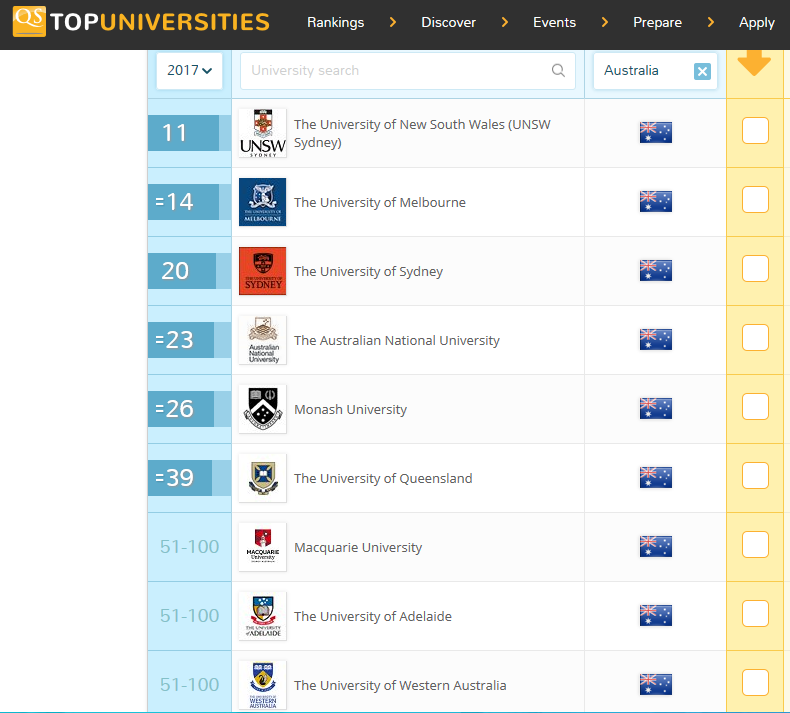Open The University of Sydney link
Image resolution: width=790 pixels, height=713 pixels.
368,272
